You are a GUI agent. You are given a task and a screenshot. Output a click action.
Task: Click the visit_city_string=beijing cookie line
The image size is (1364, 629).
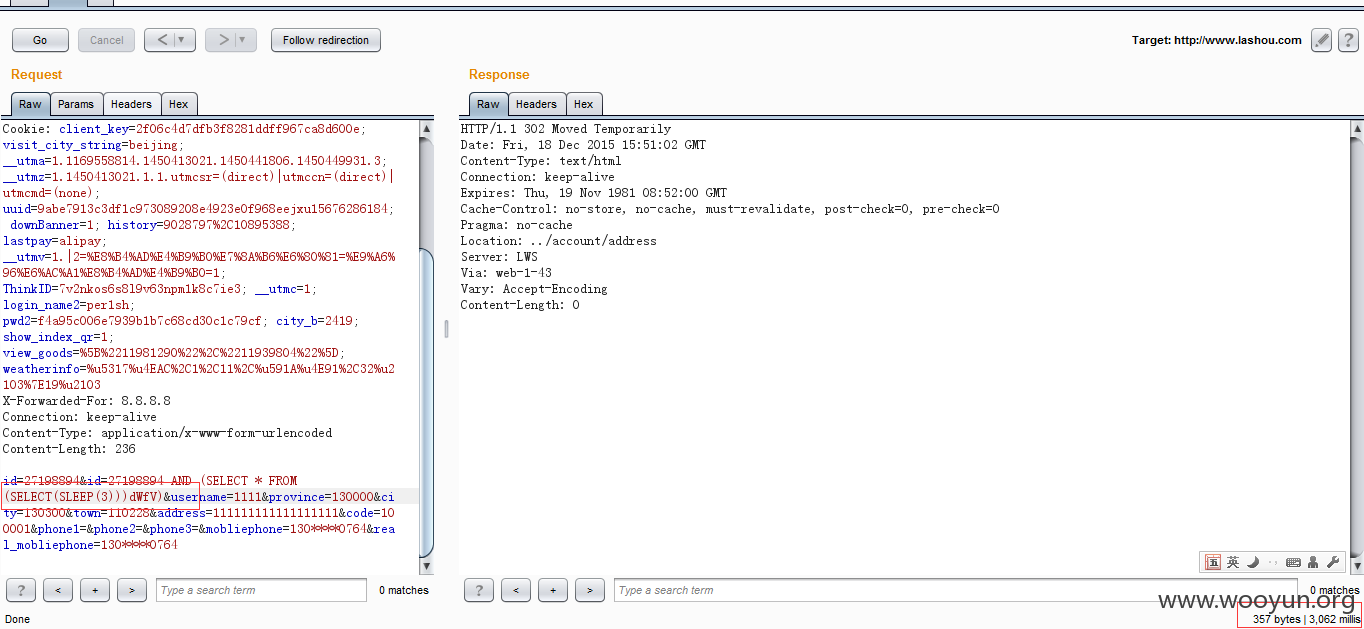coord(93,145)
